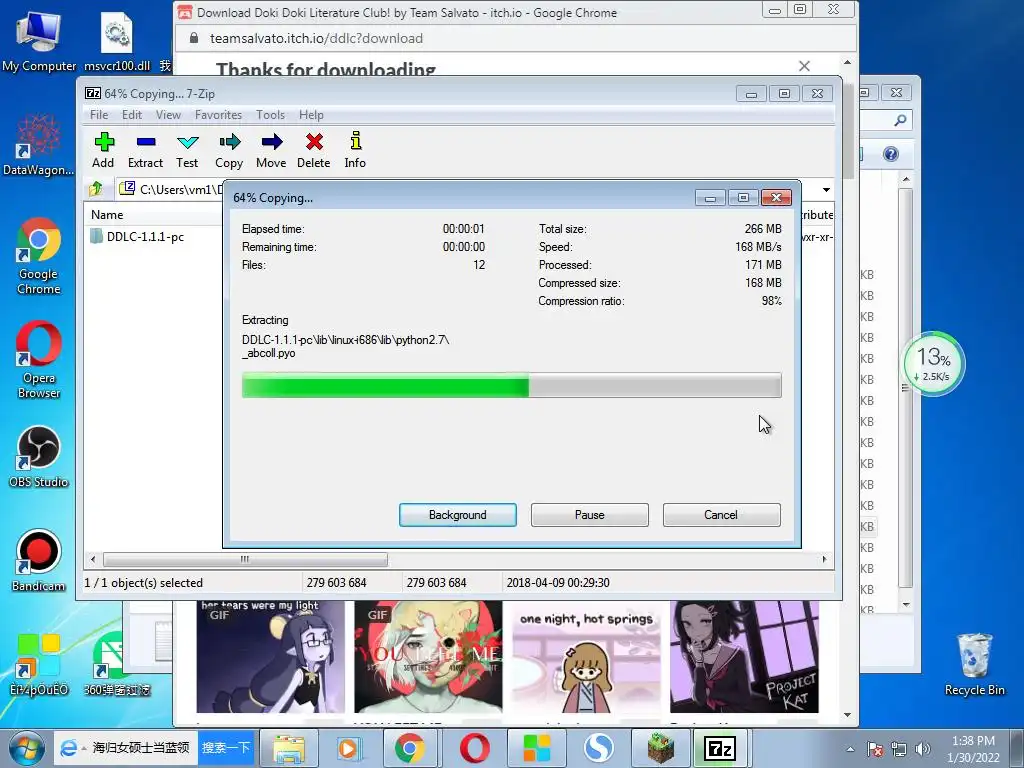Click the Extract toolbar icon
The image size is (1024, 768).
pyautogui.click(x=145, y=150)
